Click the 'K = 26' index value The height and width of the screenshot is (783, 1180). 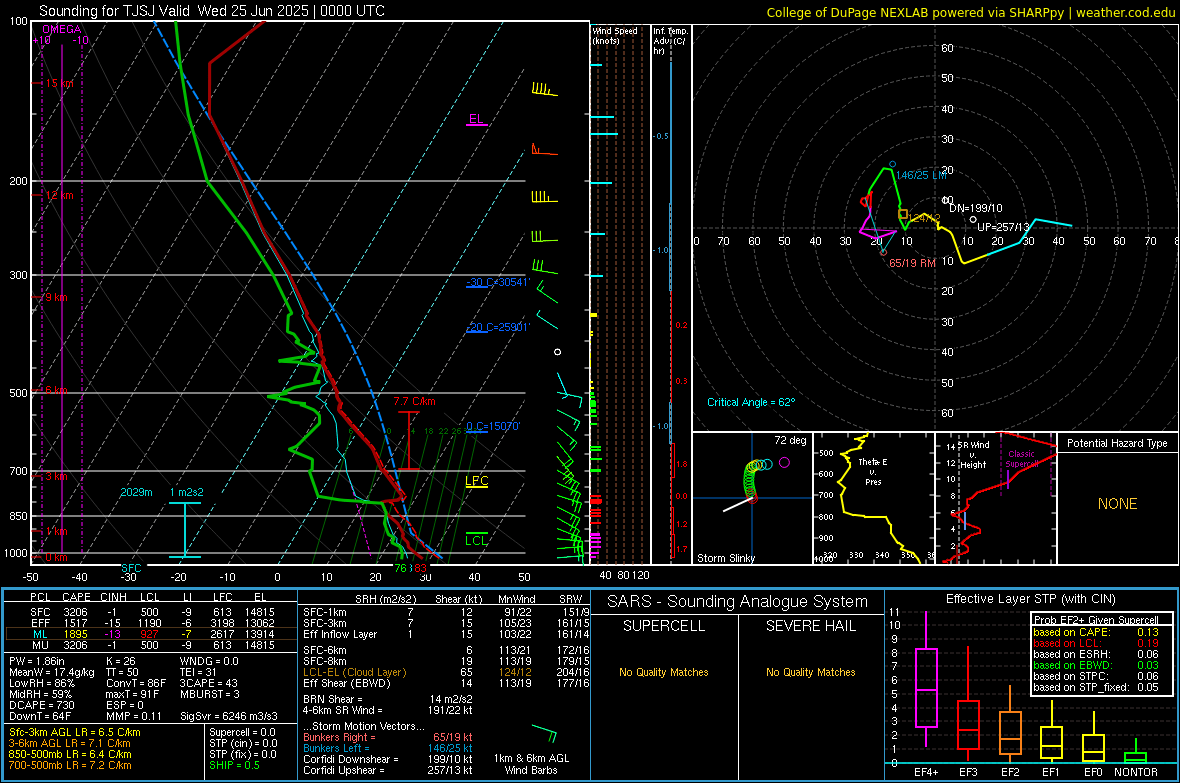point(120,661)
